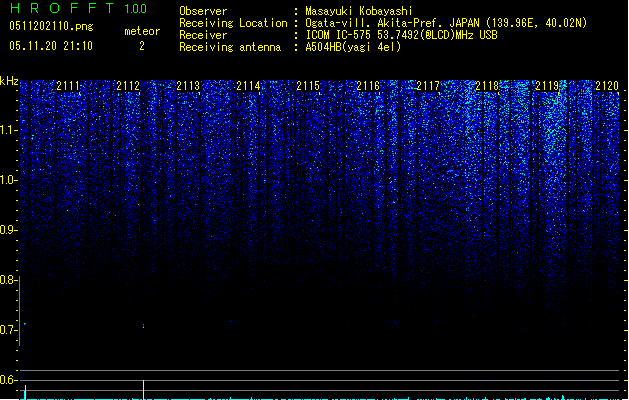This screenshot has height=400, width=629.
Task: Click the Receiving Location label
Action: pos(233,23)
